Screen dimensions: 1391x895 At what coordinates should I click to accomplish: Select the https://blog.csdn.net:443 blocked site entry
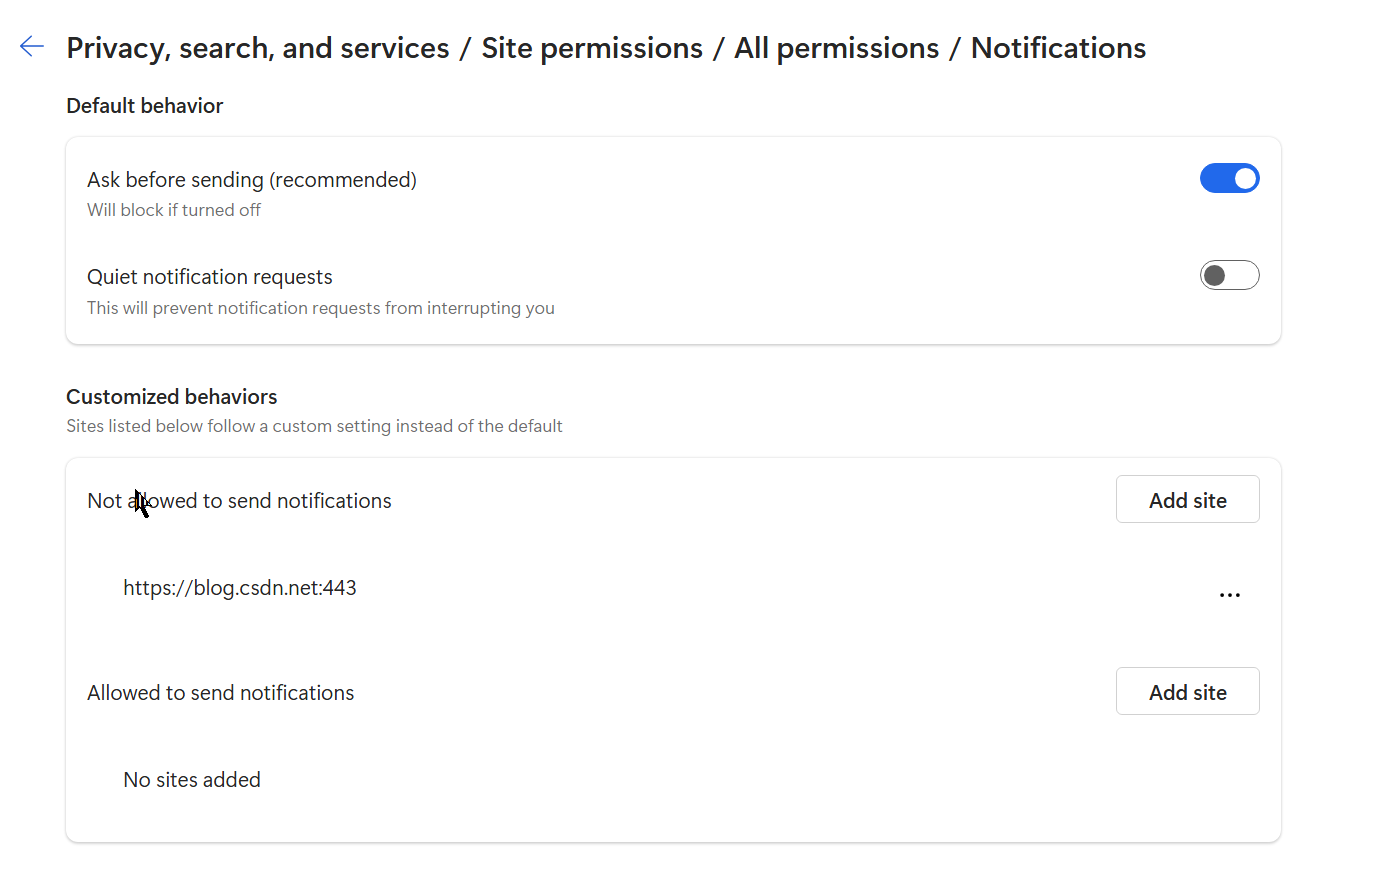[x=240, y=588]
